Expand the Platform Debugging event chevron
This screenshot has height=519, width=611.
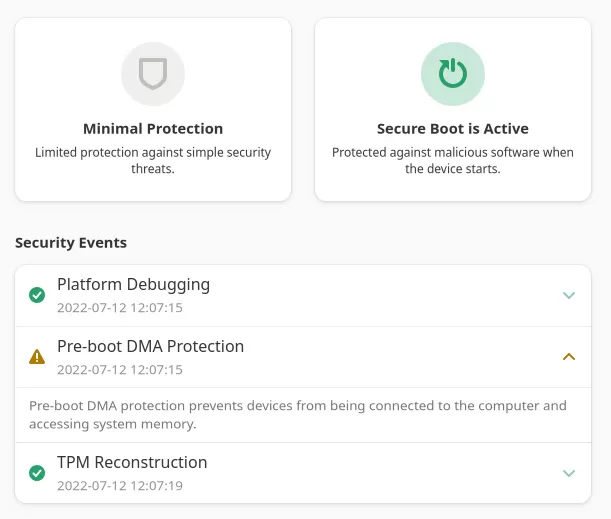click(x=569, y=295)
